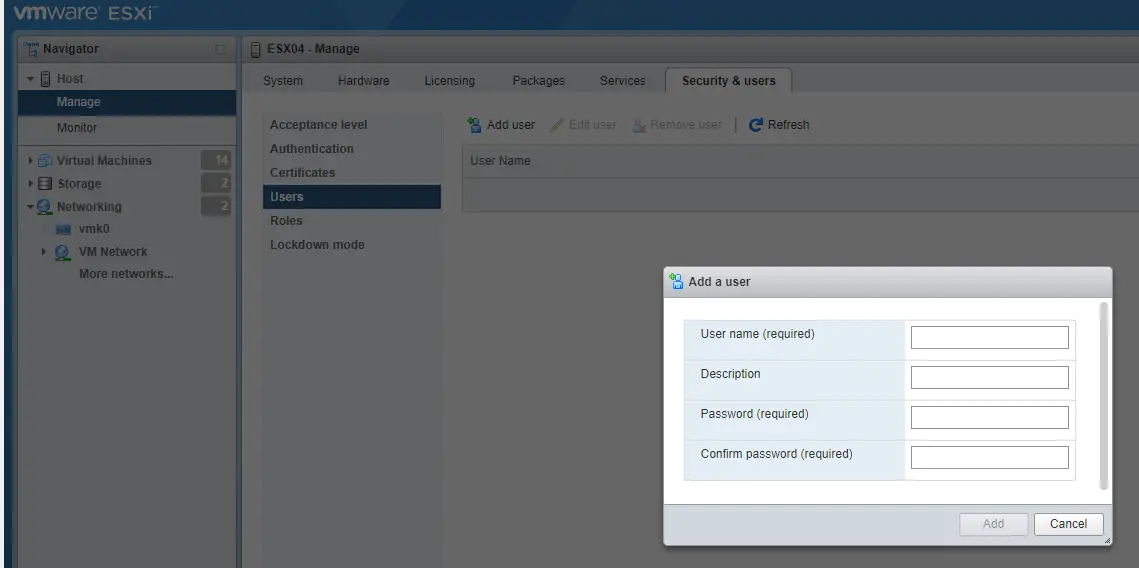Collapse the Navigator panel using its minimize icon
The width and height of the screenshot is (1139, 568).
click(221, 49)
